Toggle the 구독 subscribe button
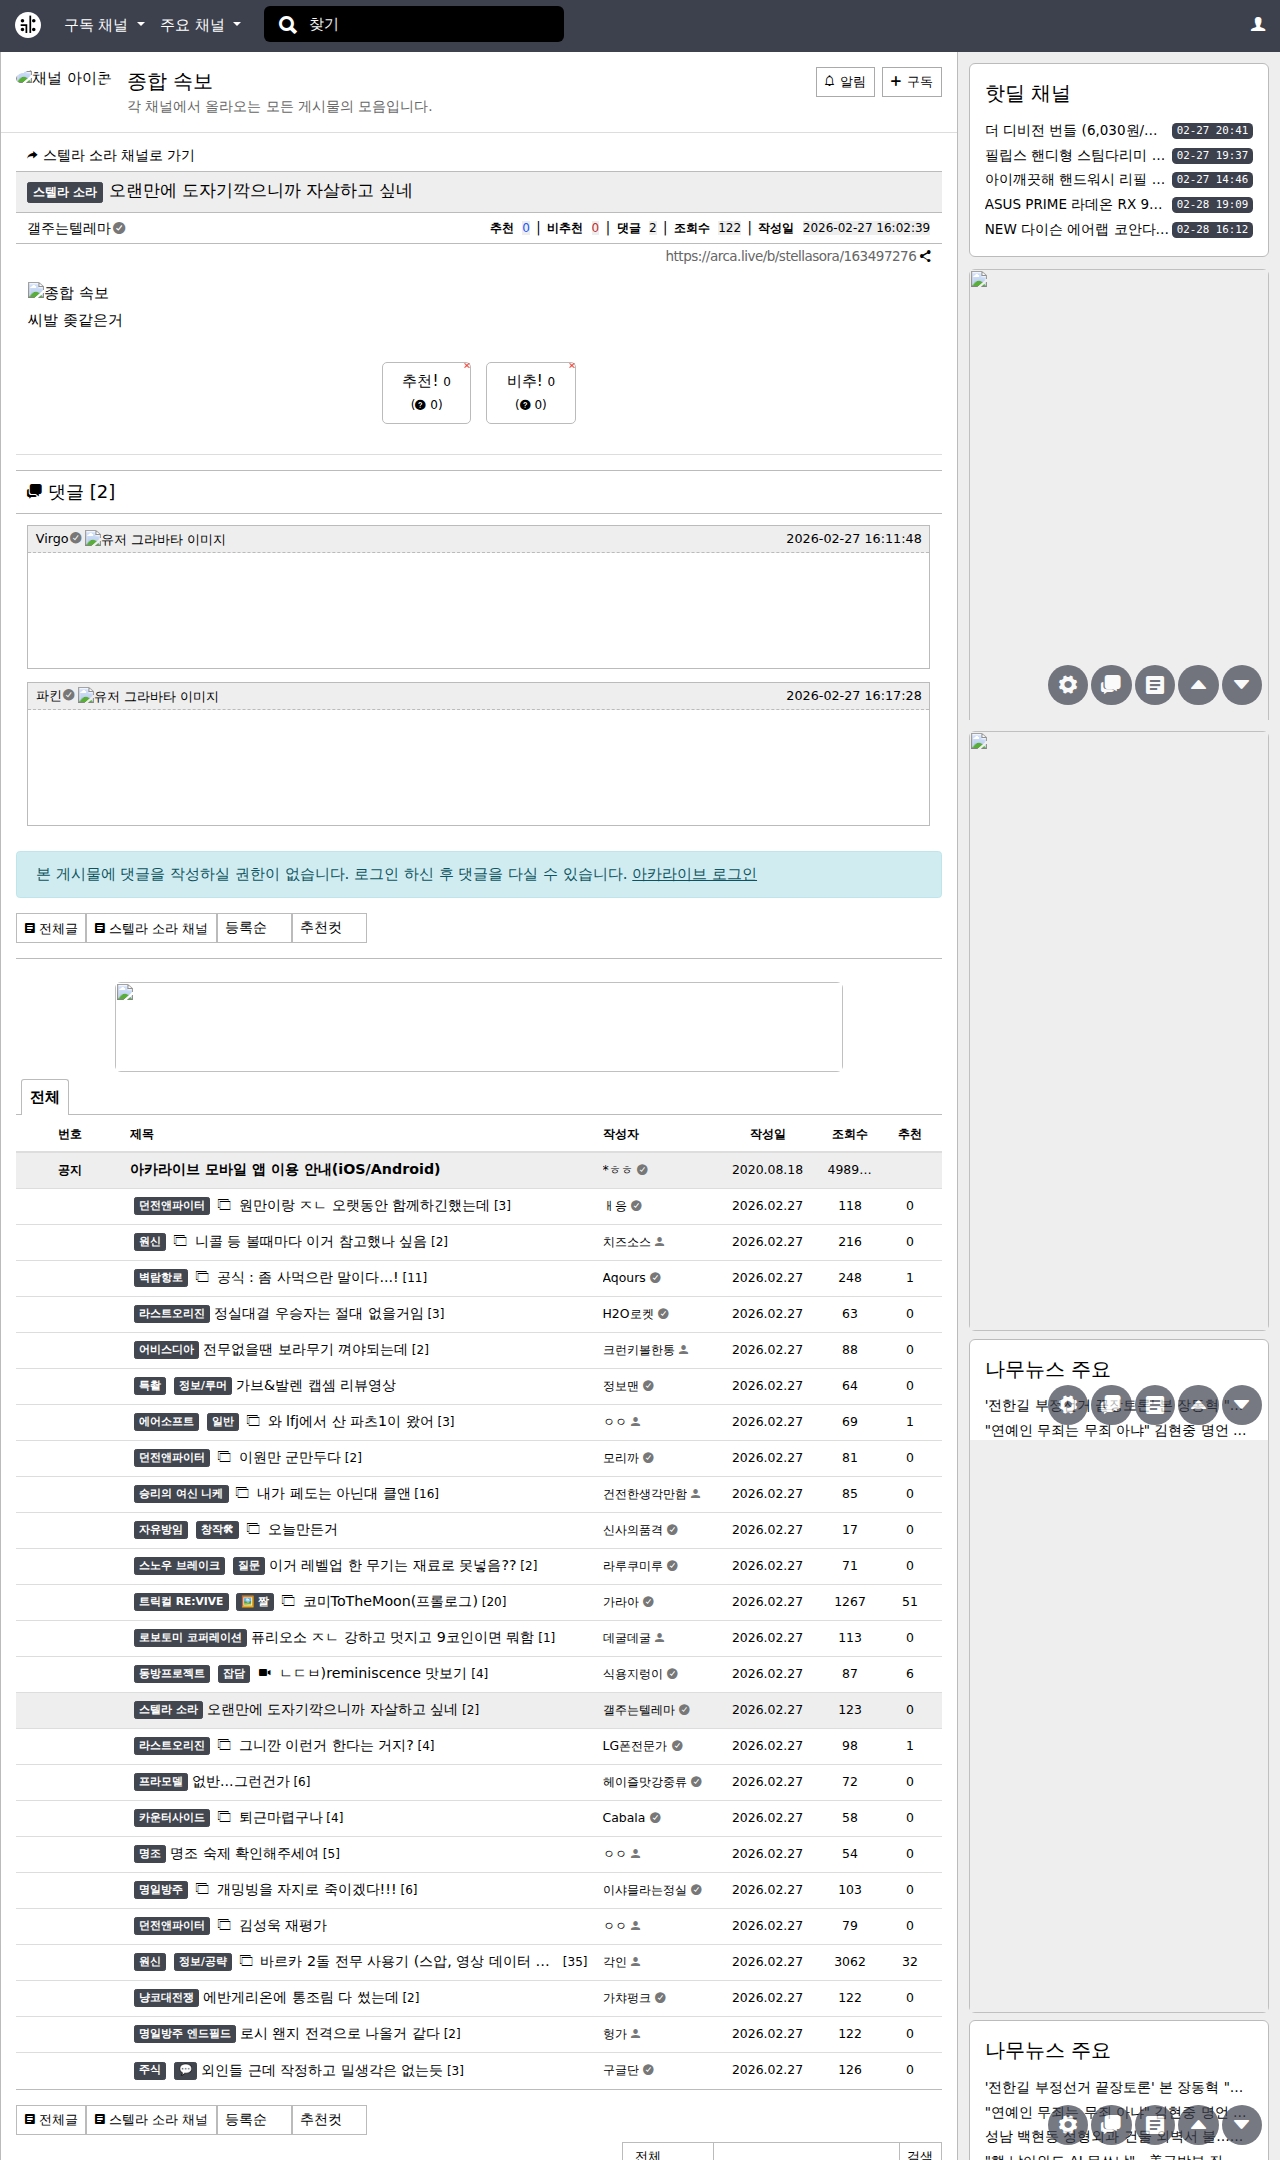 pos(912,81)
